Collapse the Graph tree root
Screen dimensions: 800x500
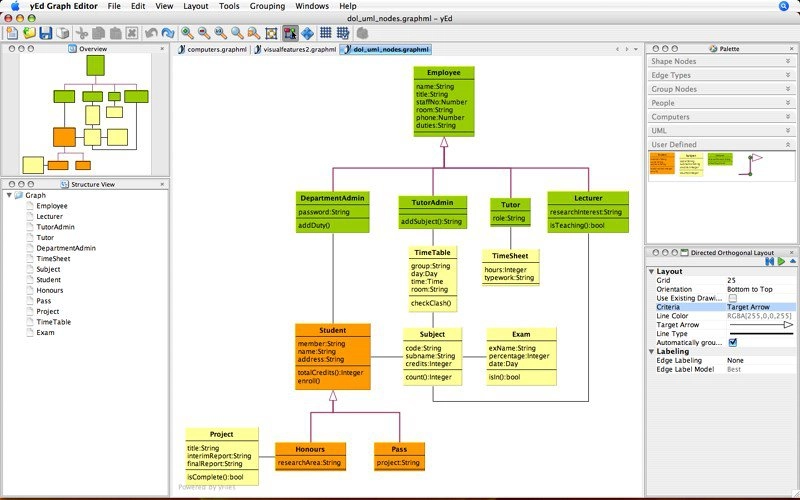(x=9, y=195)
